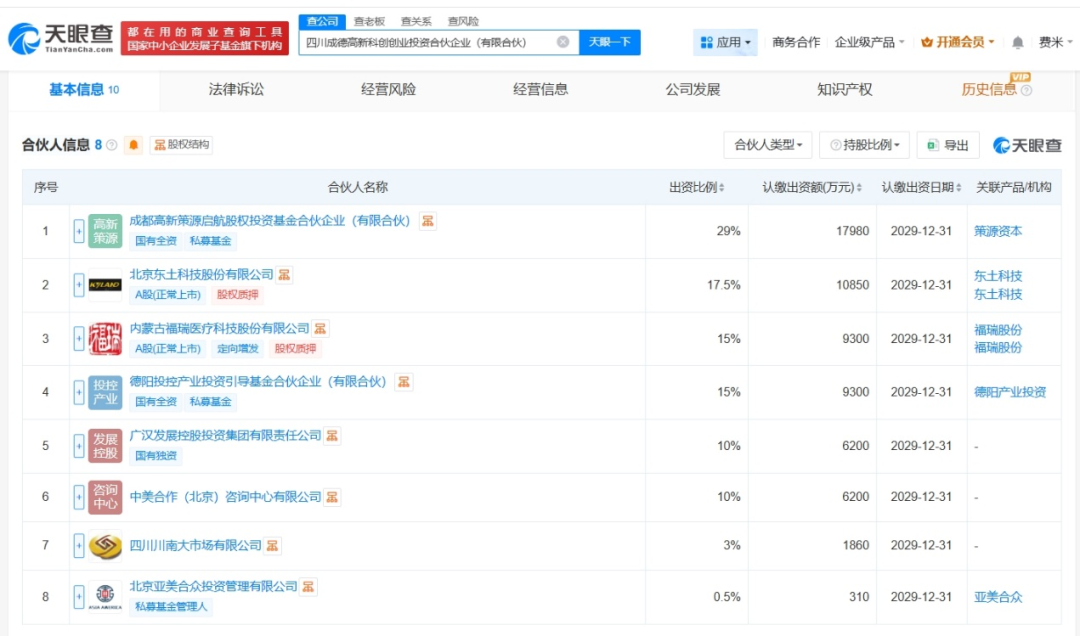Open the 咨询中心 logo in row 6

click(x=105, y=497)
